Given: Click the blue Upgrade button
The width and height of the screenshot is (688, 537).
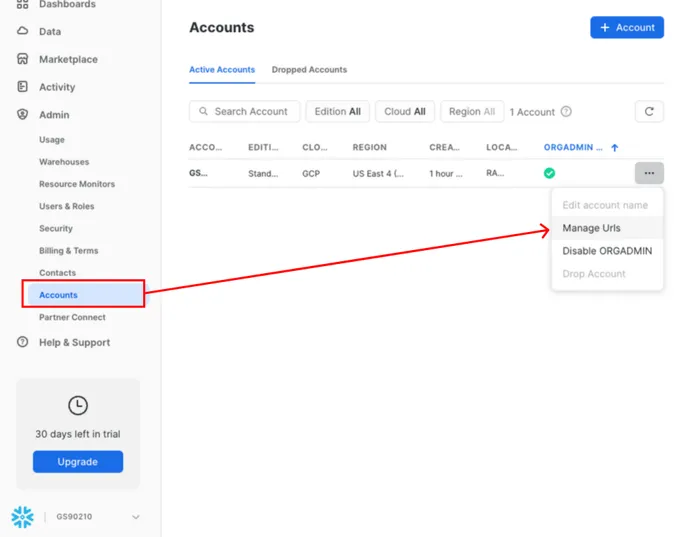Looking at the screenshot, I should pos(78,462).
